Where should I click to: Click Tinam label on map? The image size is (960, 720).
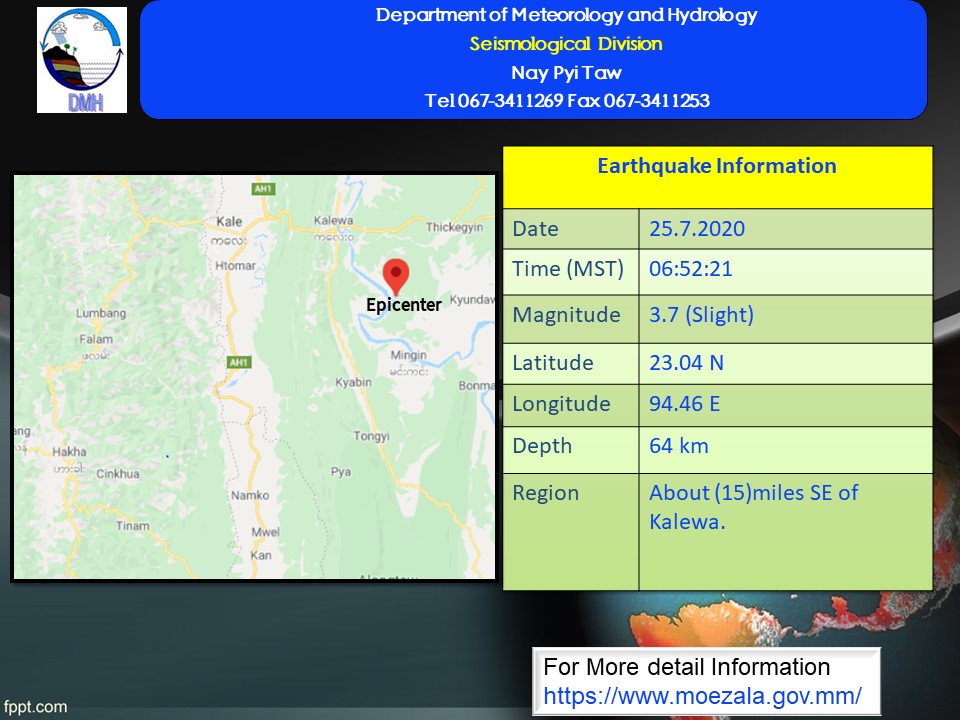click(132, 526)
